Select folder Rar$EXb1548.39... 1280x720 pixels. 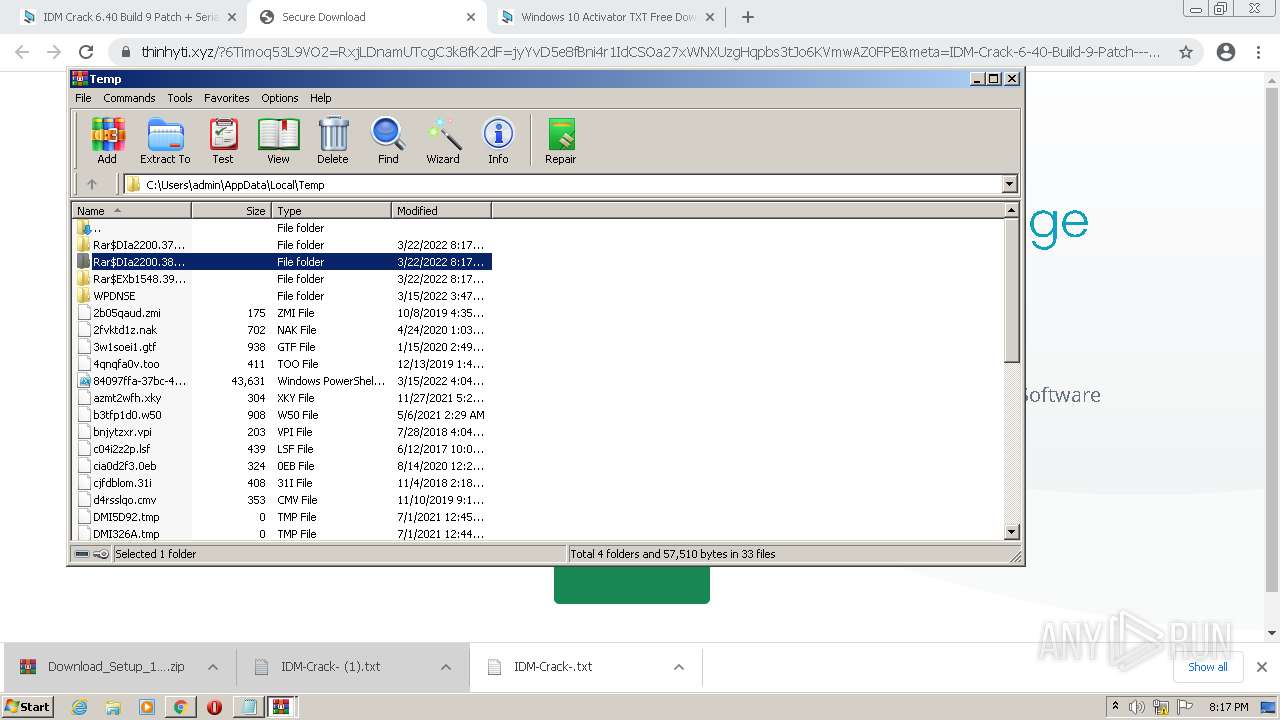pyautogui.click(x=282, y=279)
